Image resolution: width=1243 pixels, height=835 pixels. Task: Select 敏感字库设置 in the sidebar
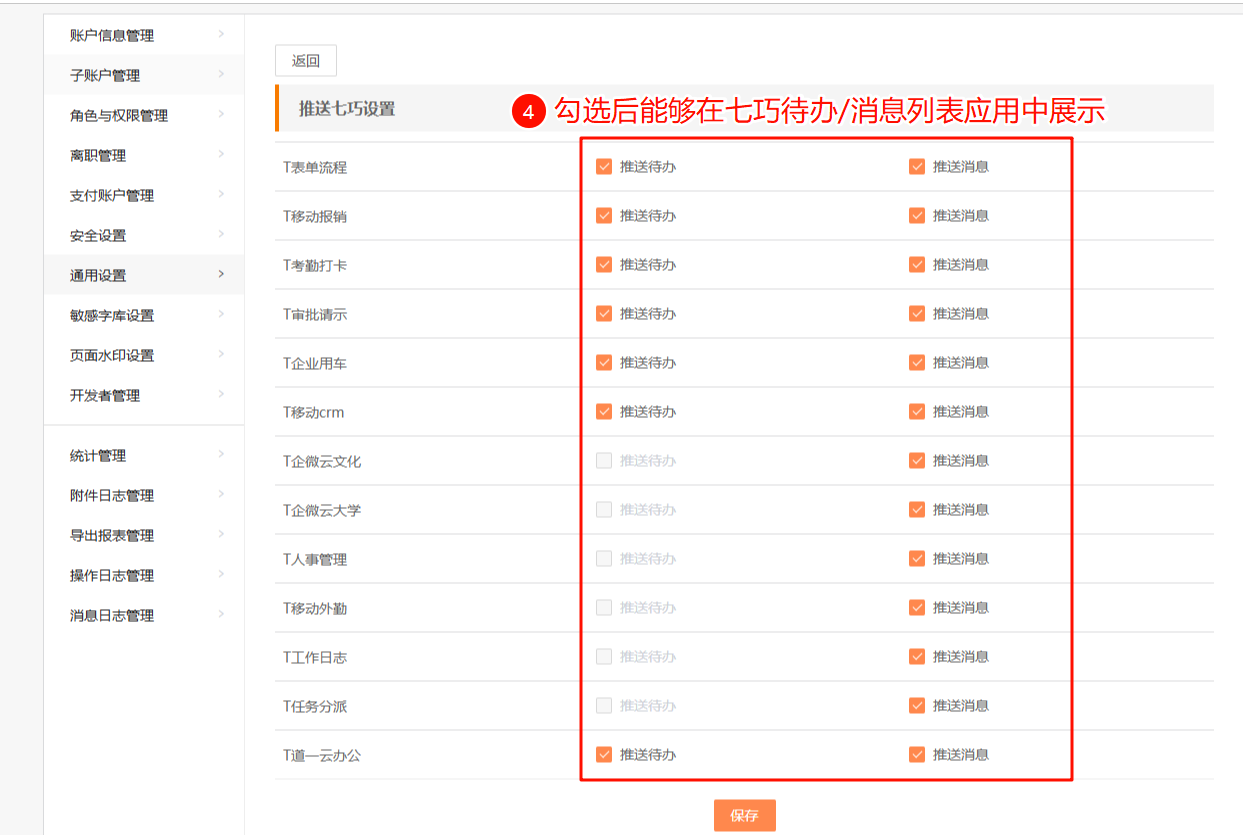[x=112, y=316]
